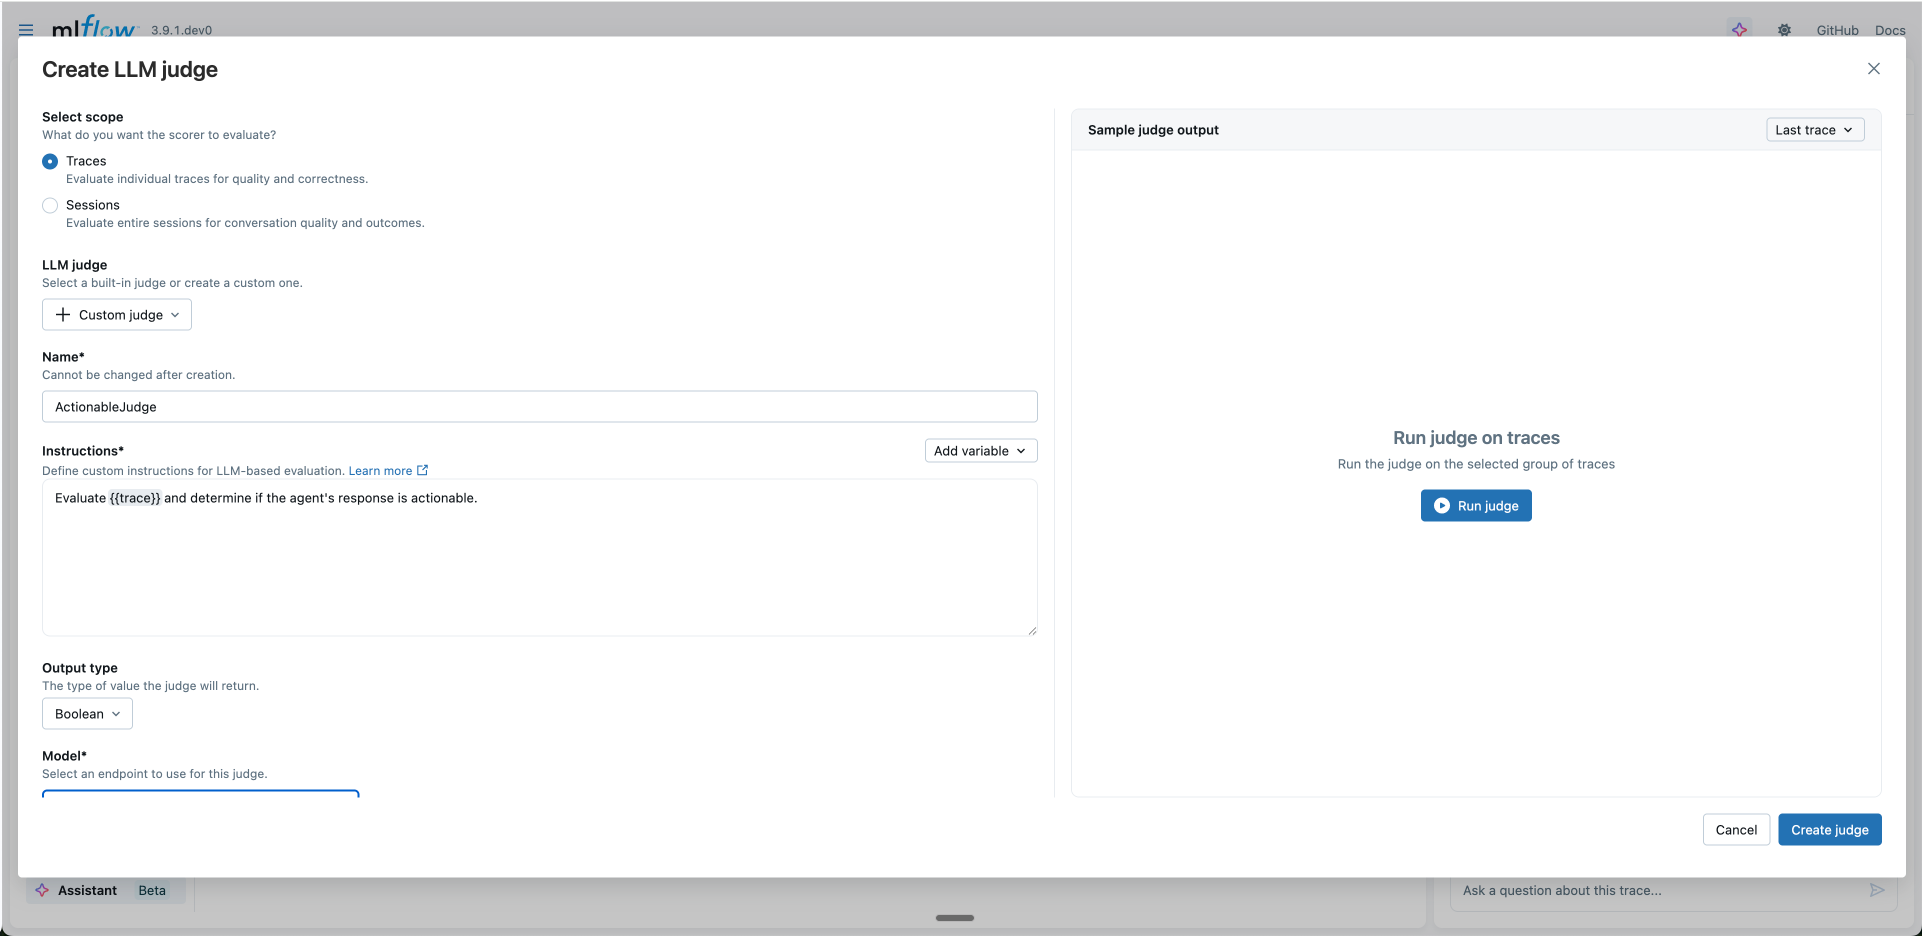
Task: Click the send icon in the trace question box
Action: 1877,890
